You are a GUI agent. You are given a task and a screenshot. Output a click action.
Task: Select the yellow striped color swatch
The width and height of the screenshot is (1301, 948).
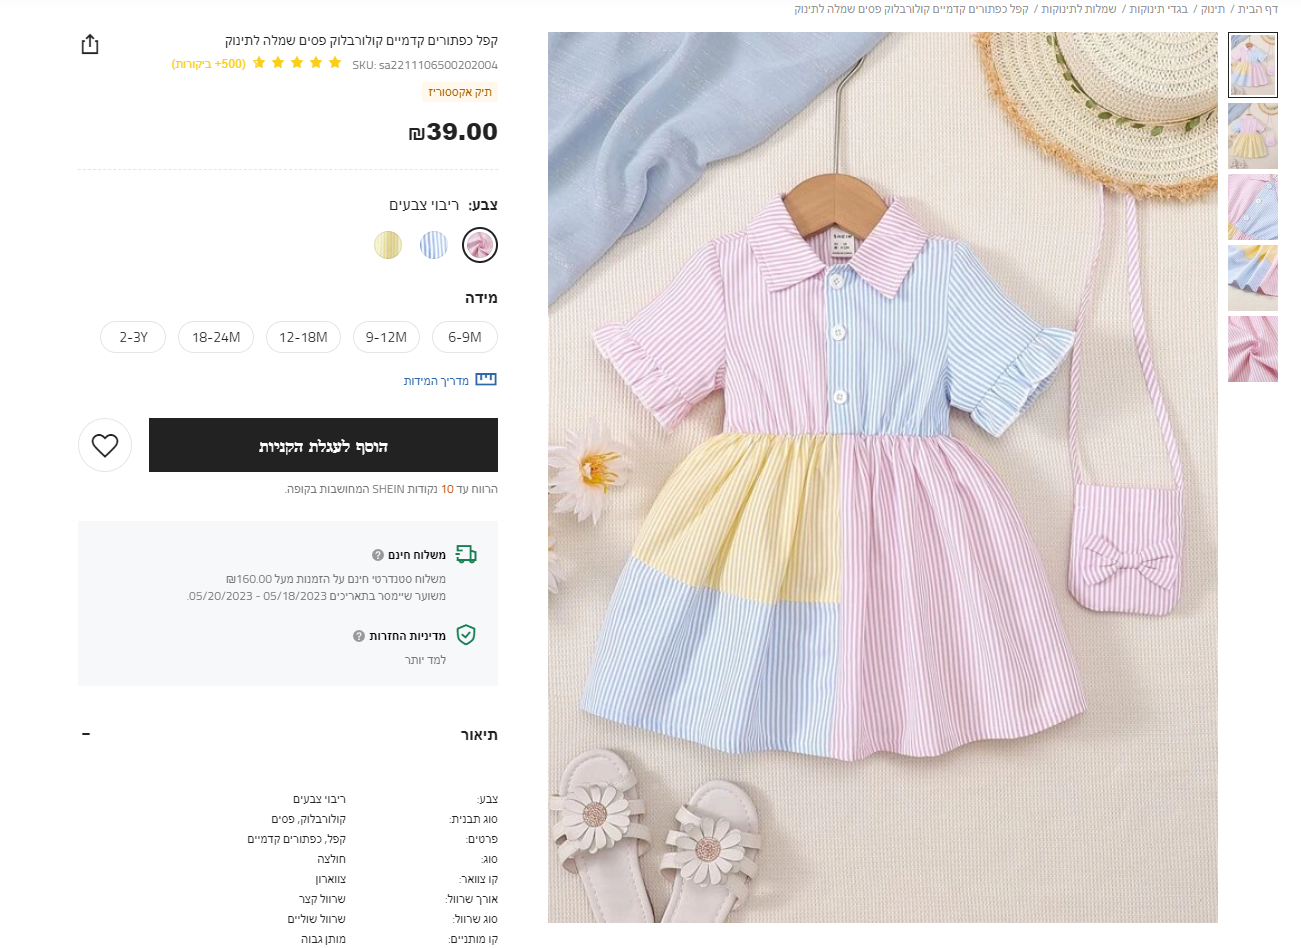coord(388,245)
